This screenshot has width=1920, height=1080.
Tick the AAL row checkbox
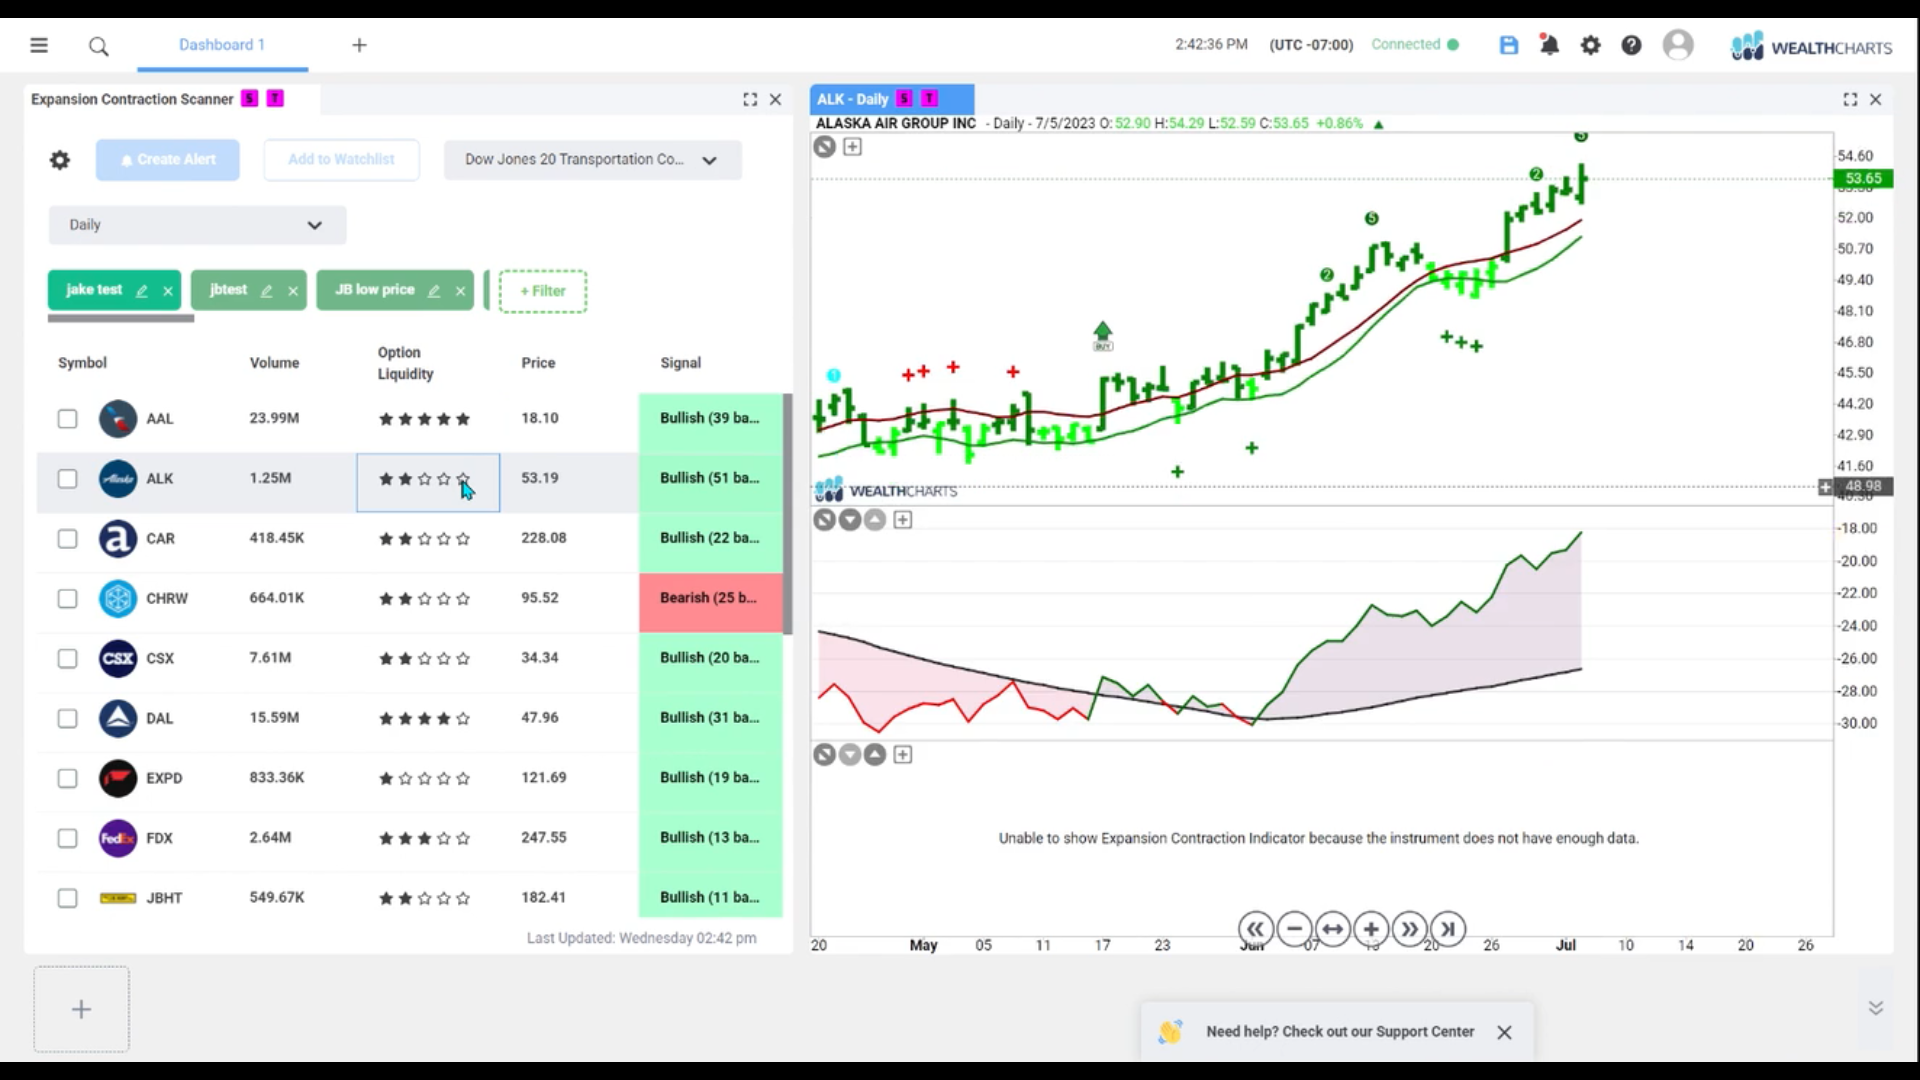pos(67,419)
